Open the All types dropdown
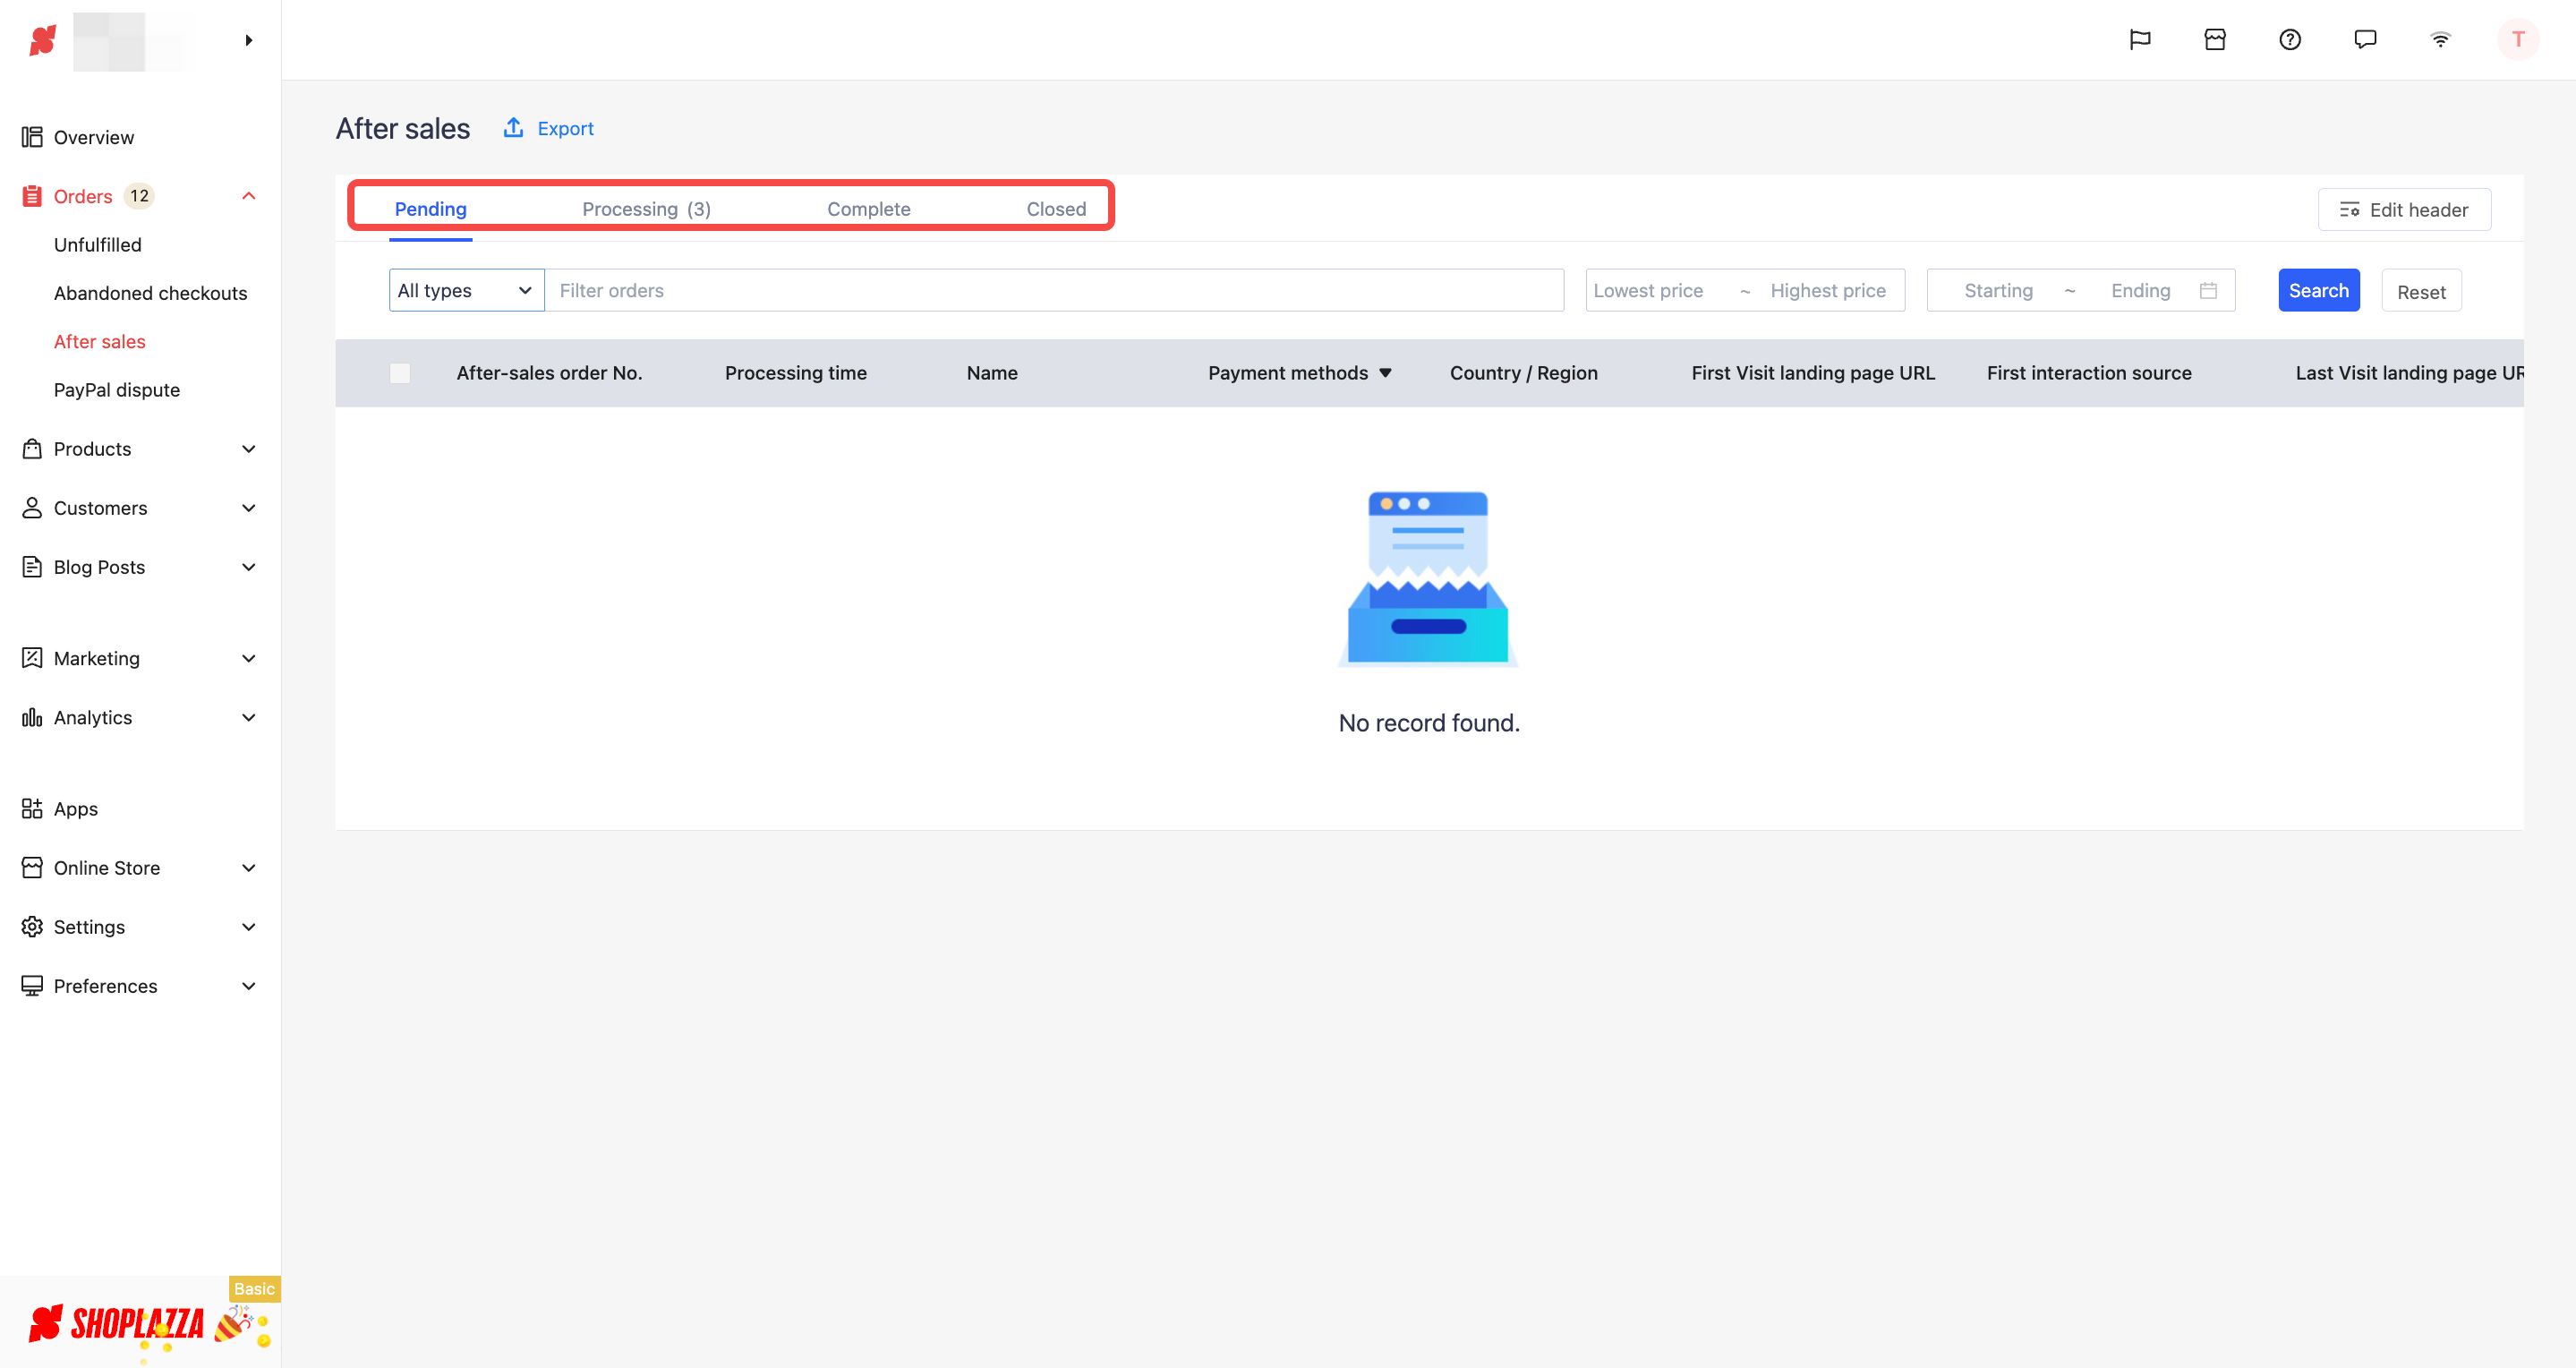 click(466, 290)
